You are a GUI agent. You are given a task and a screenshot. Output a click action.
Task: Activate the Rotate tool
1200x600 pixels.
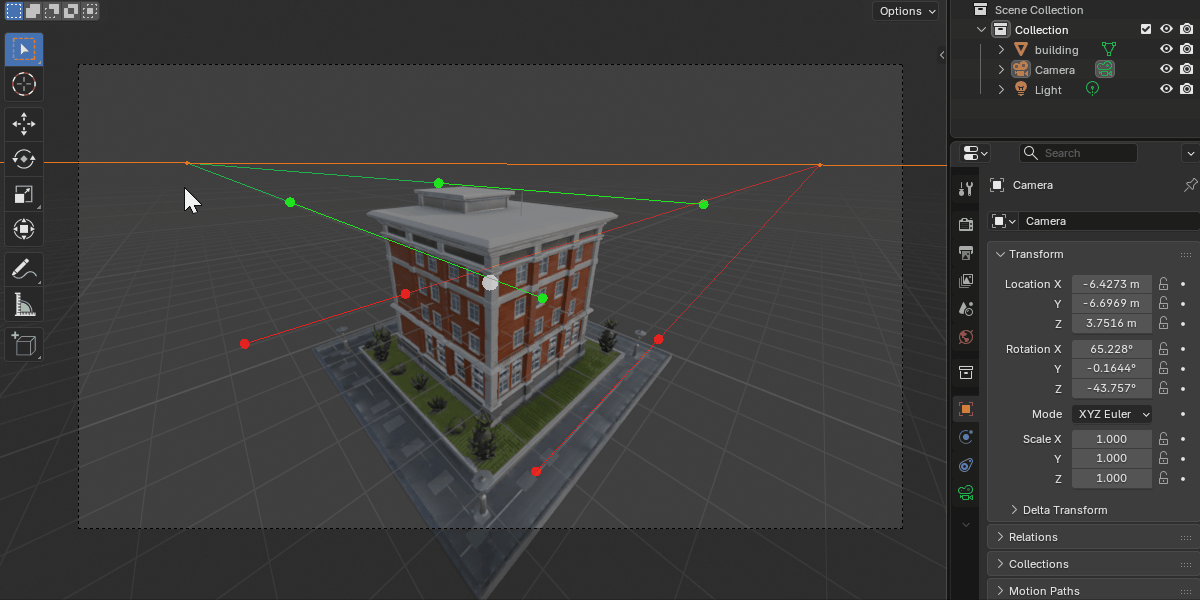(x=24, y=159)
